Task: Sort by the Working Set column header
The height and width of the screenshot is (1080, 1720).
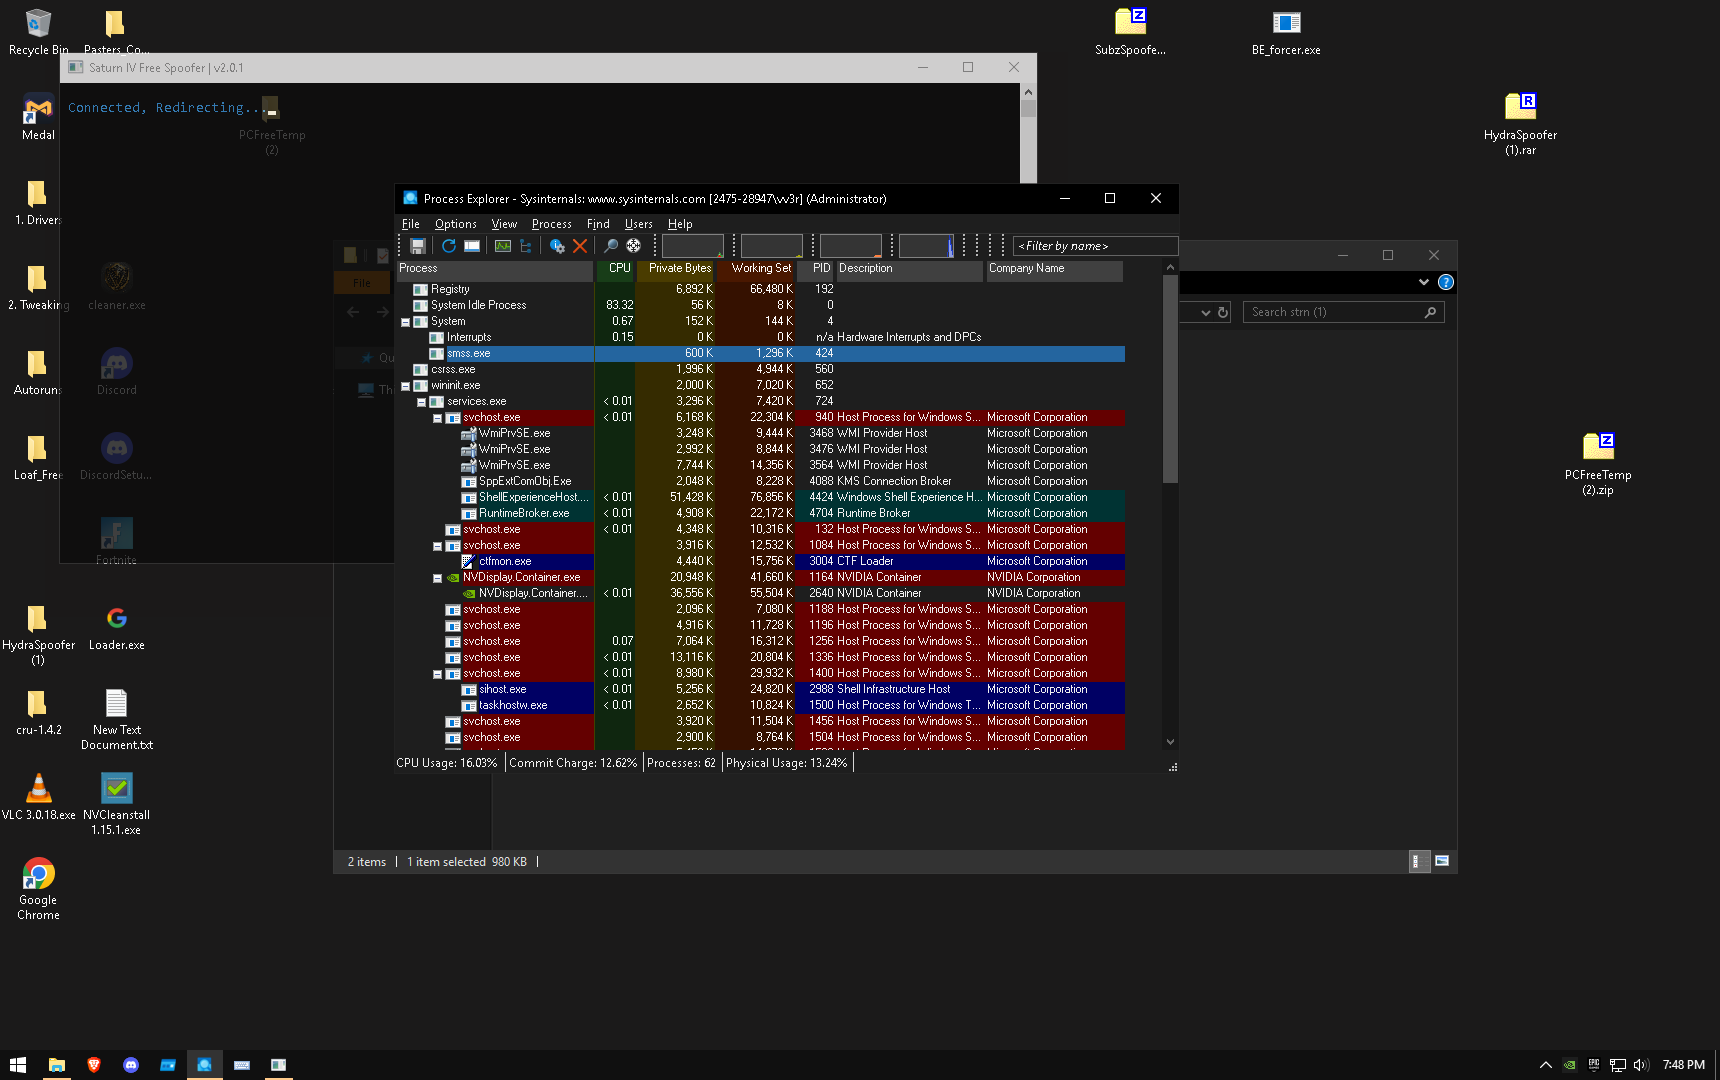Action: pyautogui.click(x=755, y=268)
